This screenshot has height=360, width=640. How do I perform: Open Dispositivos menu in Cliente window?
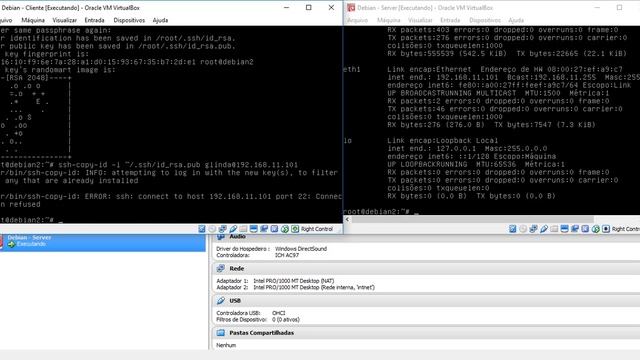point(129,20)
